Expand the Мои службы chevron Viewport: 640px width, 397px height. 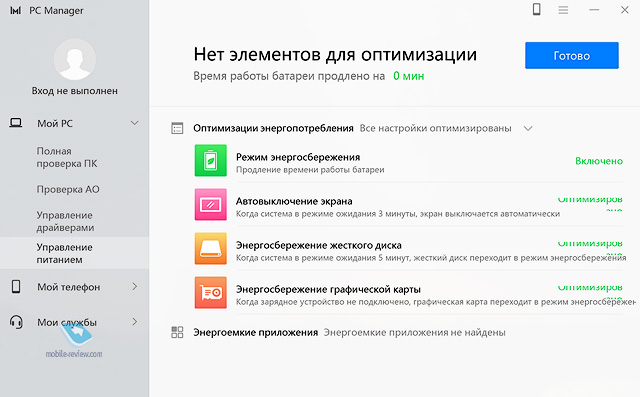point(135,322)
